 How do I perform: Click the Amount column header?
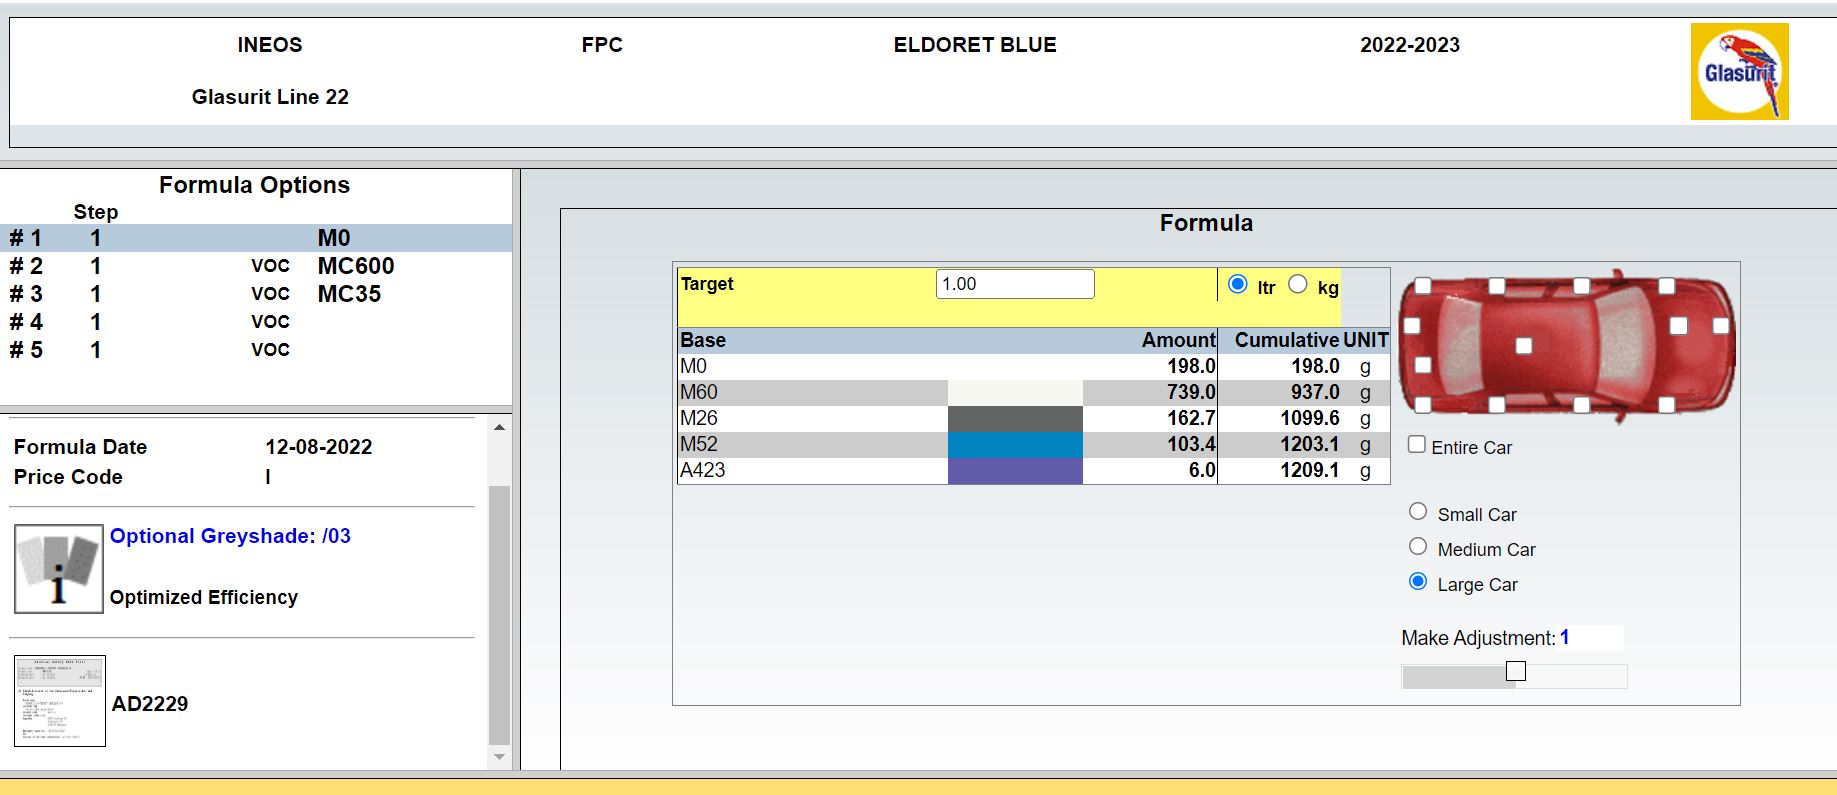1179,340
